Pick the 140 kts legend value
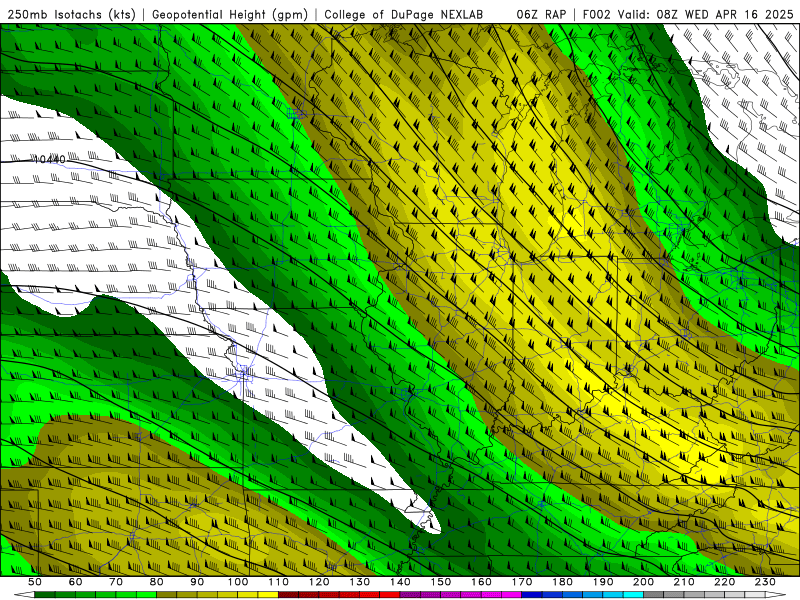This screenshot has width=800, height=600. point(400,582)
